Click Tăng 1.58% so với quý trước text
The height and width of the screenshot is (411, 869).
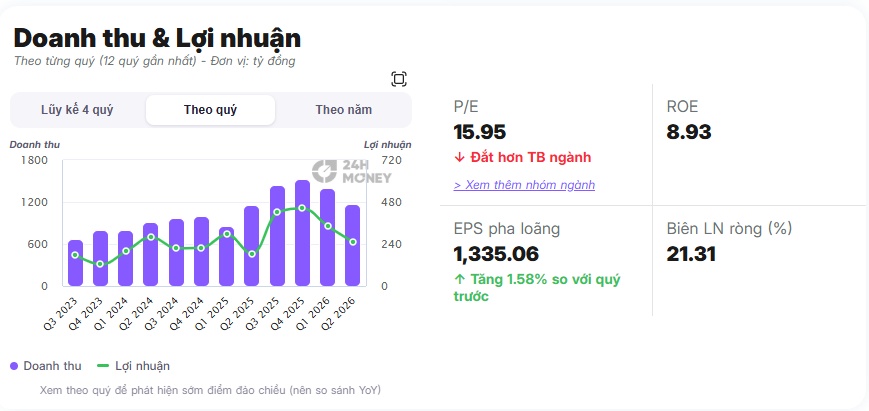536,288
